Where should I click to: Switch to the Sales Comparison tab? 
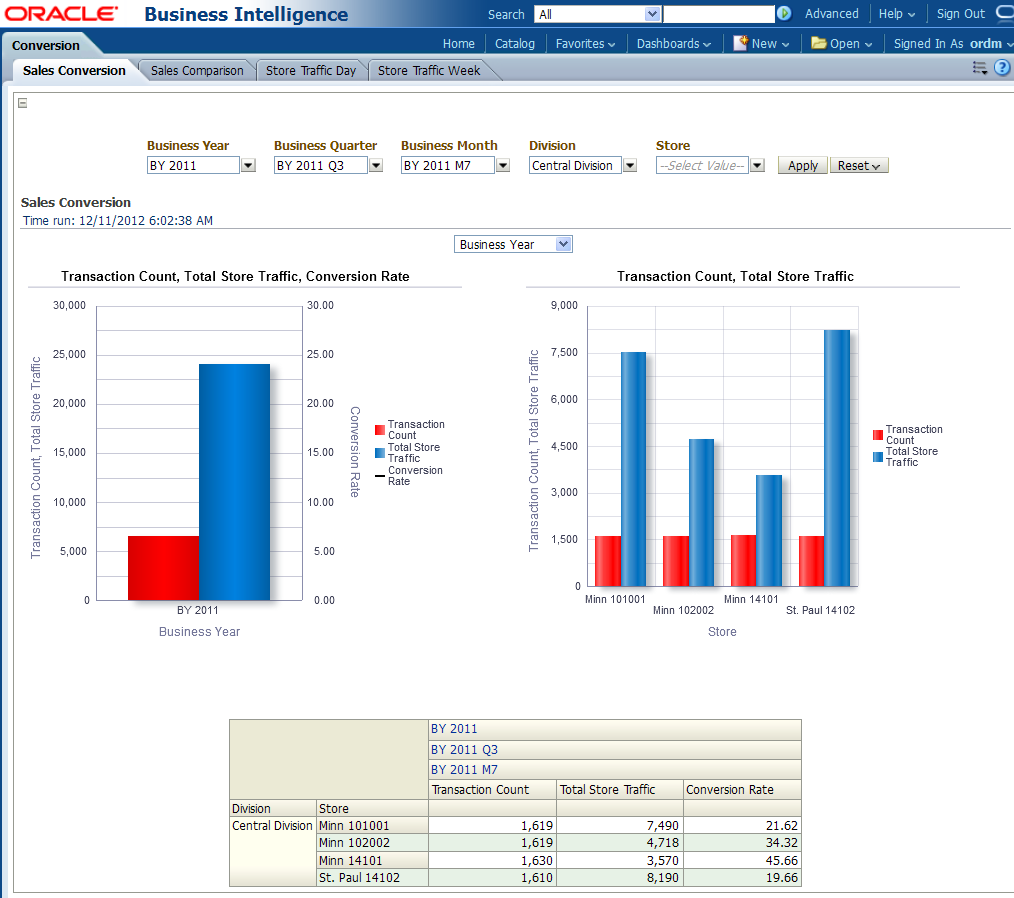pyautogui.click(x=197, y=71)
